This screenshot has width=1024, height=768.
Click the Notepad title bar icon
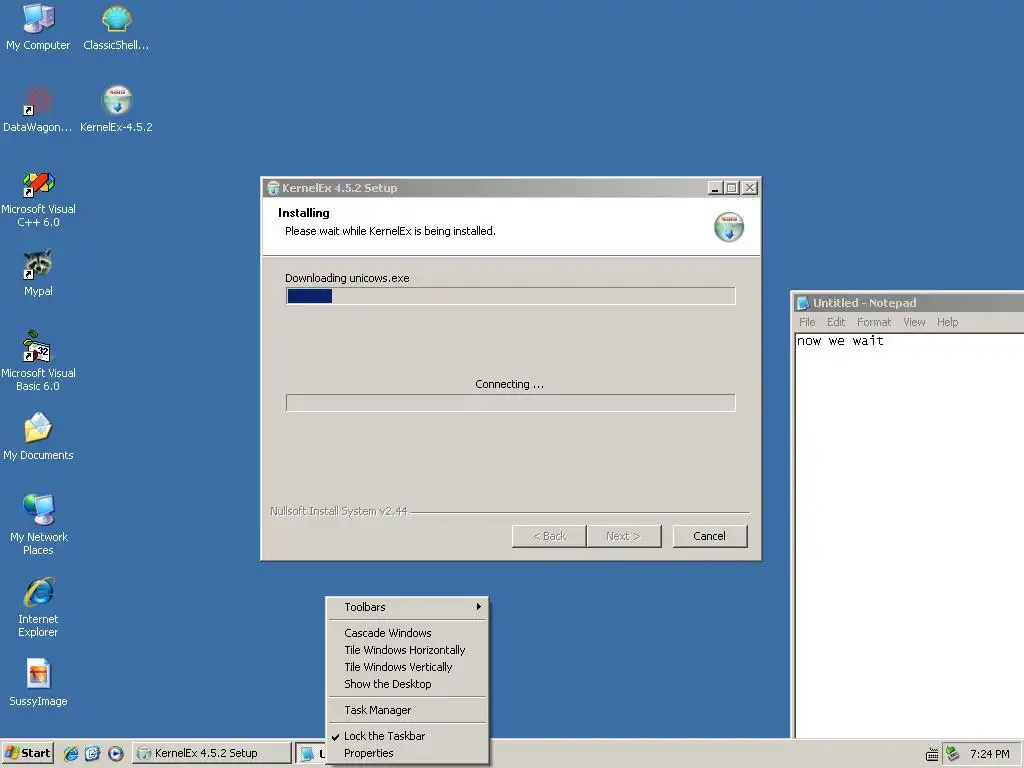point(803,303)
